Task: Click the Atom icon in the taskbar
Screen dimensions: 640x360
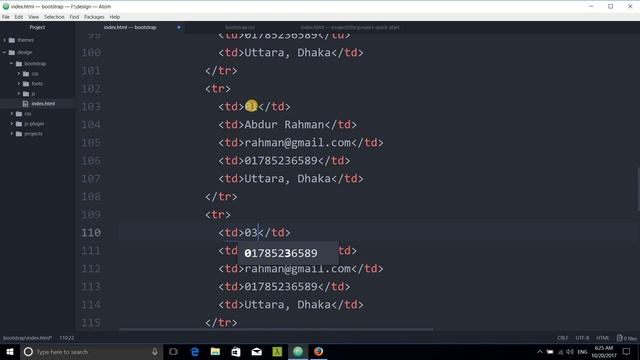Action: click(298, 351)
